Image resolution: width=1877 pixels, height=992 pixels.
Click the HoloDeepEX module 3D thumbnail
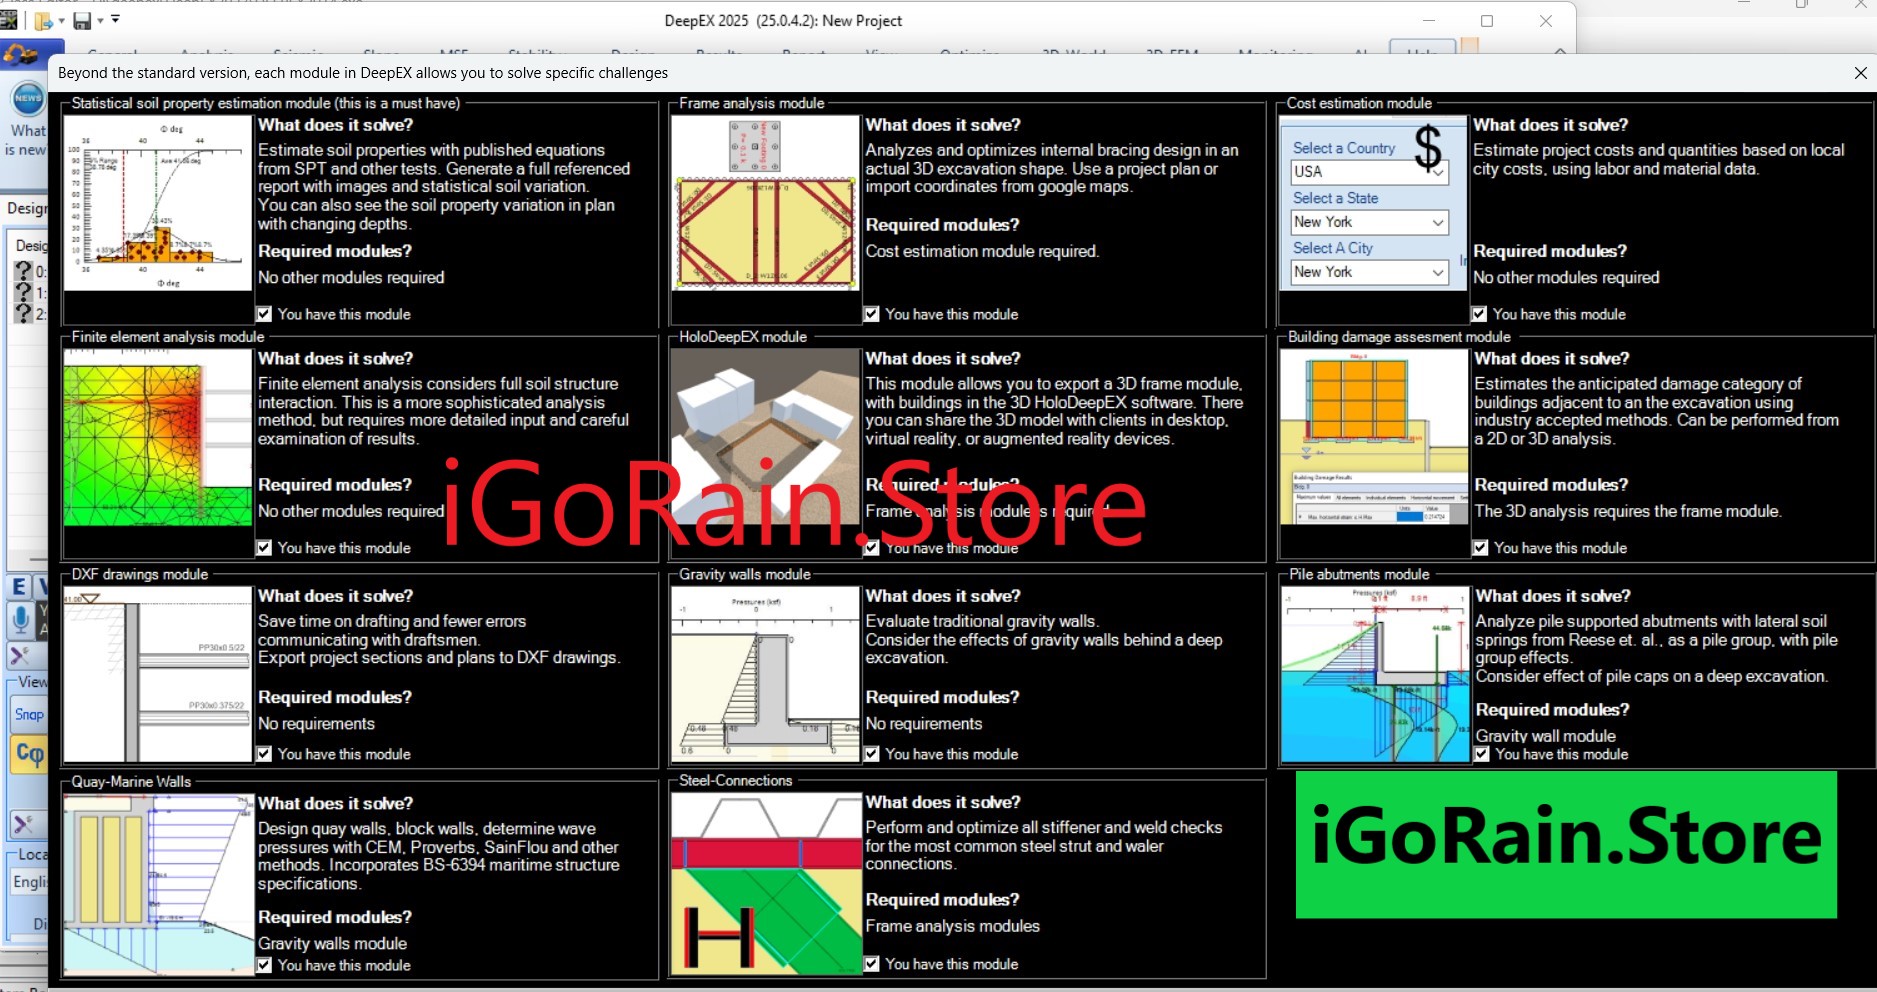[765, 437]
